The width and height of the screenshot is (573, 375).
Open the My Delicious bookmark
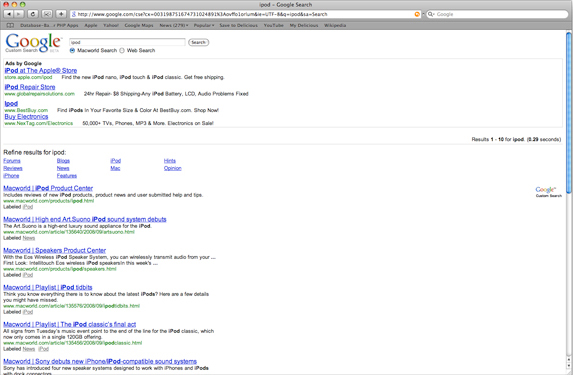tap(304, 25)
